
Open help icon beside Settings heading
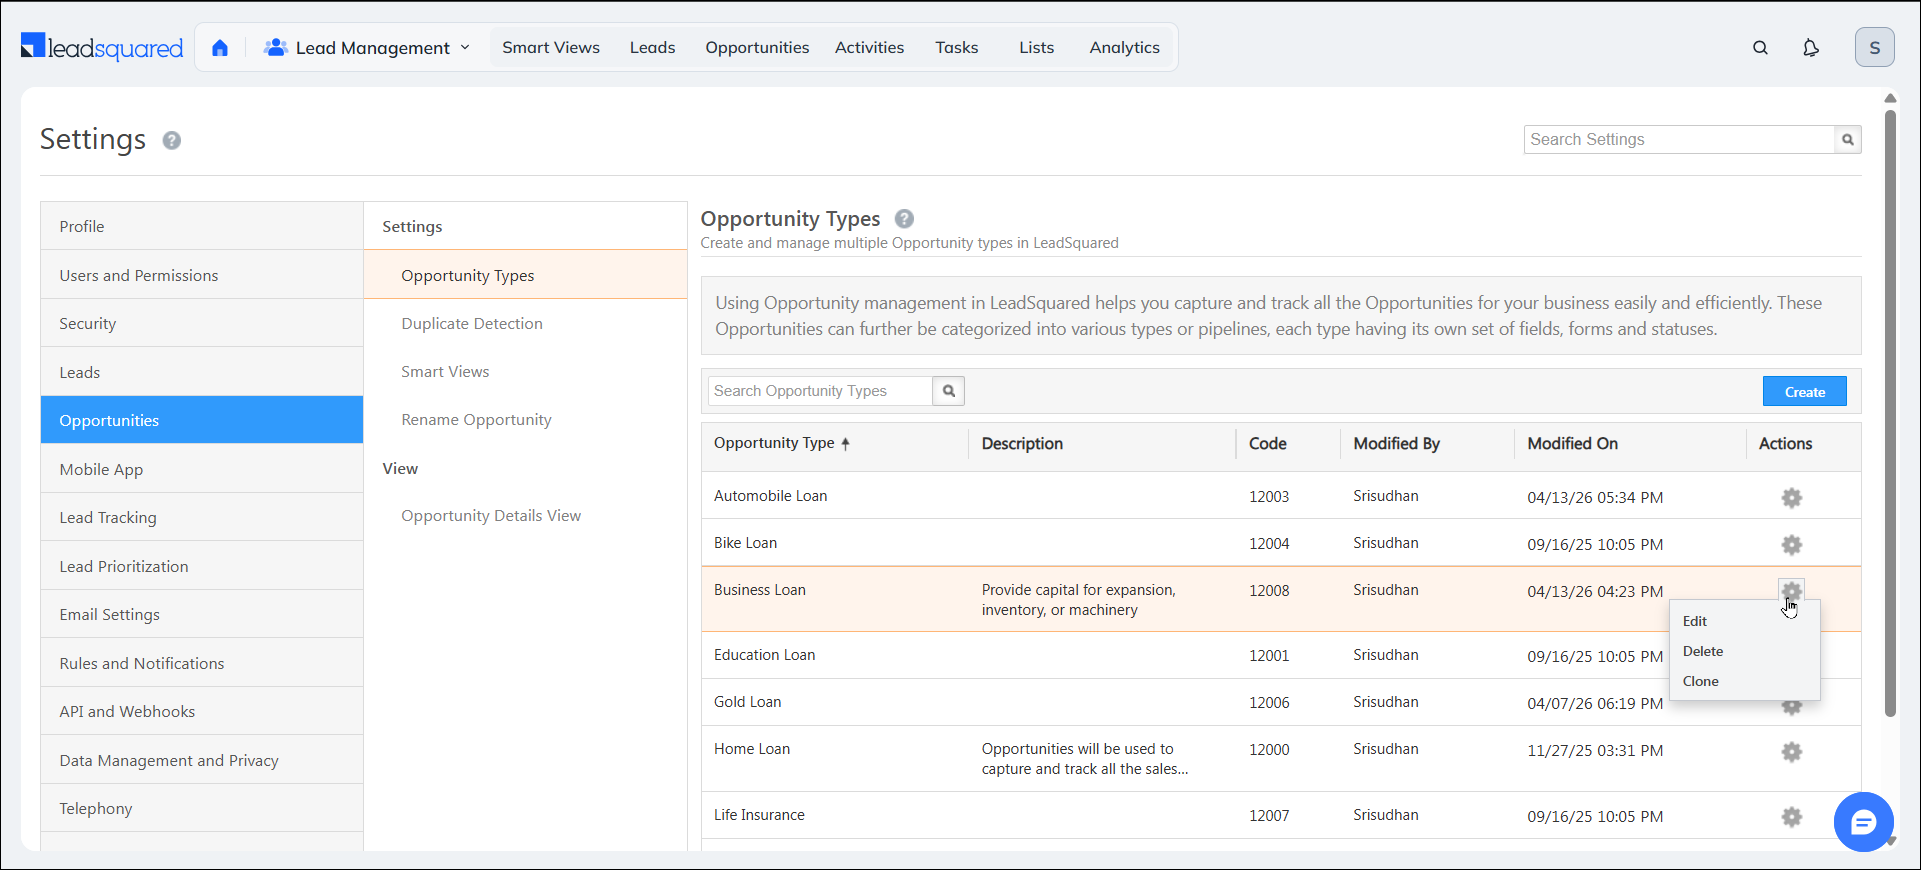point(172,140)
